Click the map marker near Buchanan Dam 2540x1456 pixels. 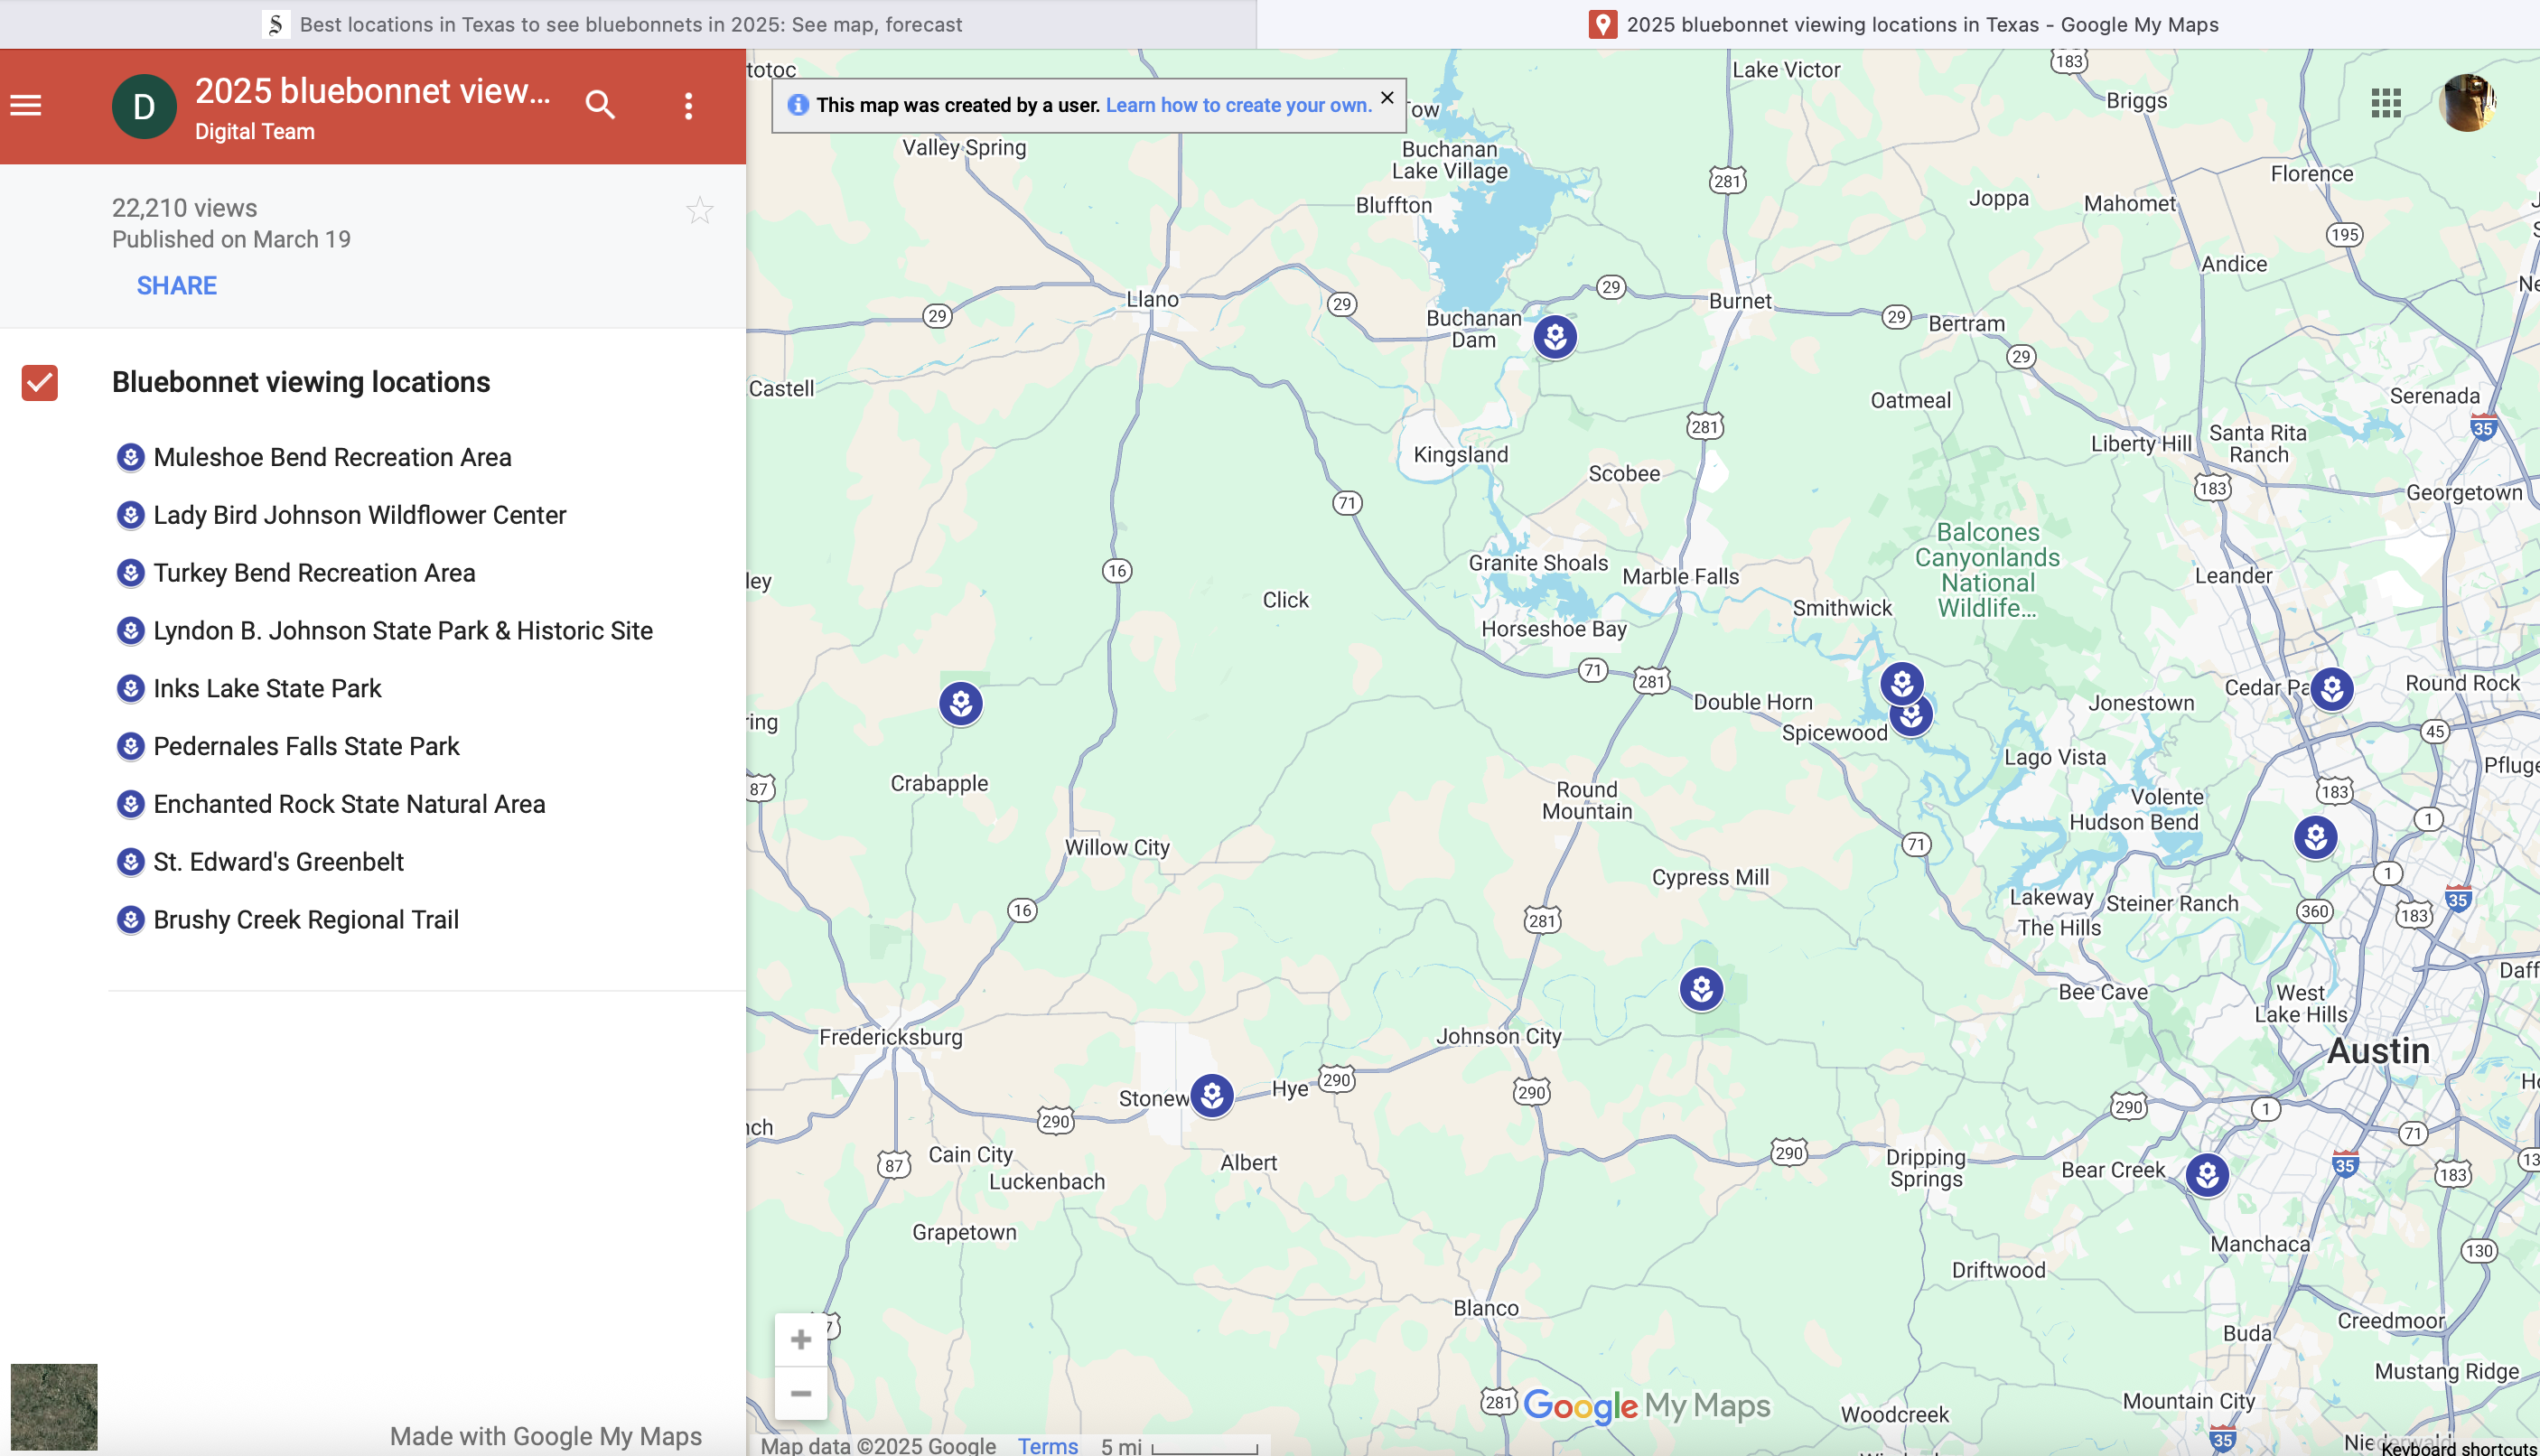click(x=1555, y=337)
